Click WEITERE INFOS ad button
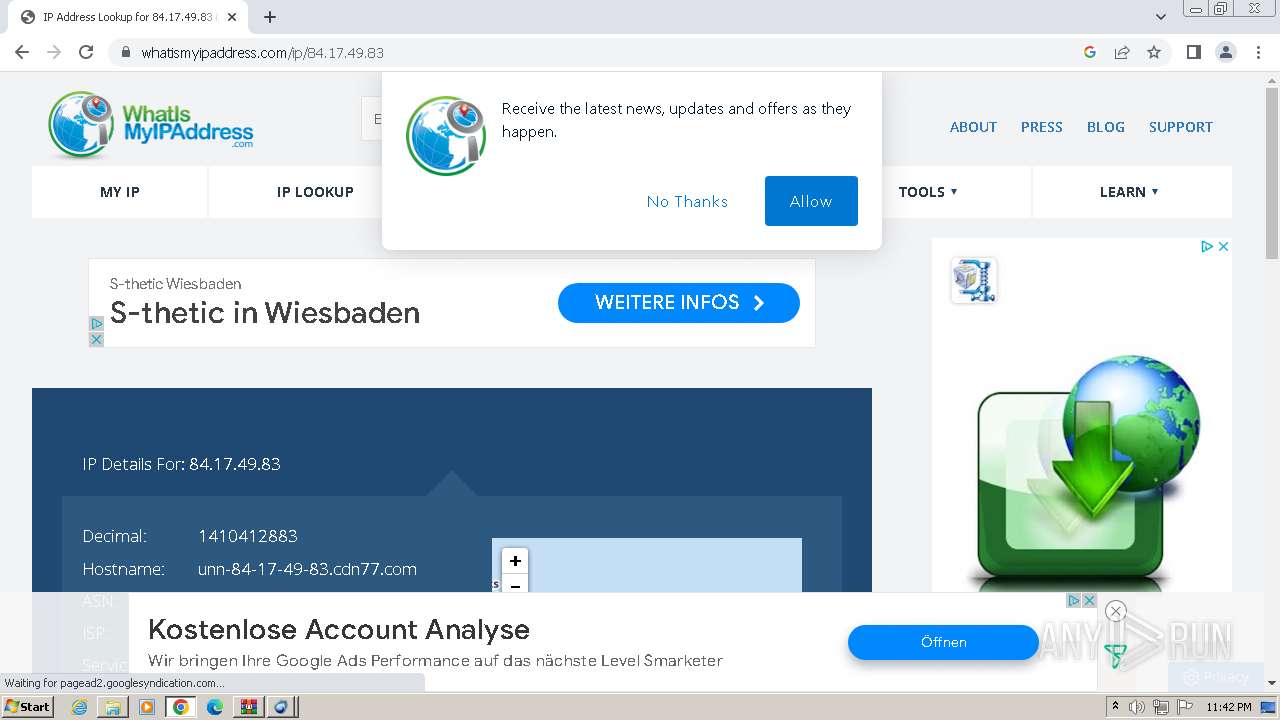Viewport: 1280px width, 720px height. [679, 303]
